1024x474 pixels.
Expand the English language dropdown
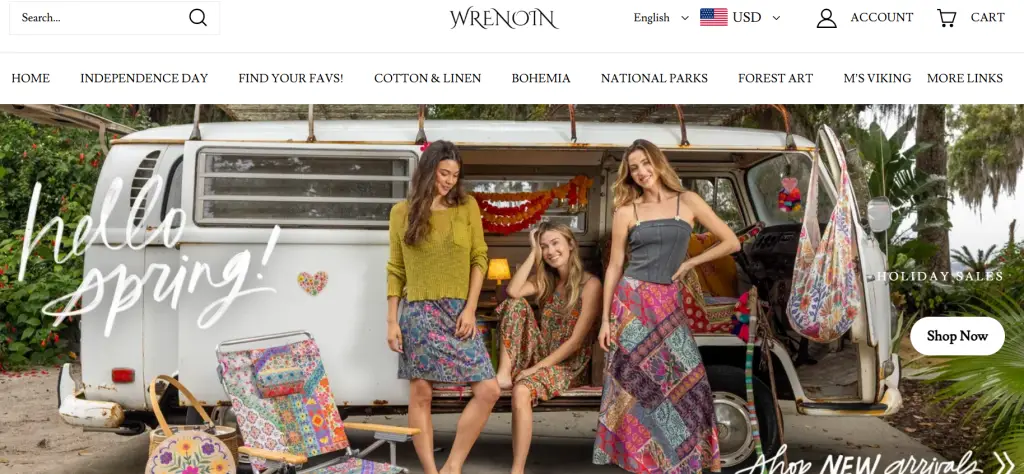(x=660, y=18)
